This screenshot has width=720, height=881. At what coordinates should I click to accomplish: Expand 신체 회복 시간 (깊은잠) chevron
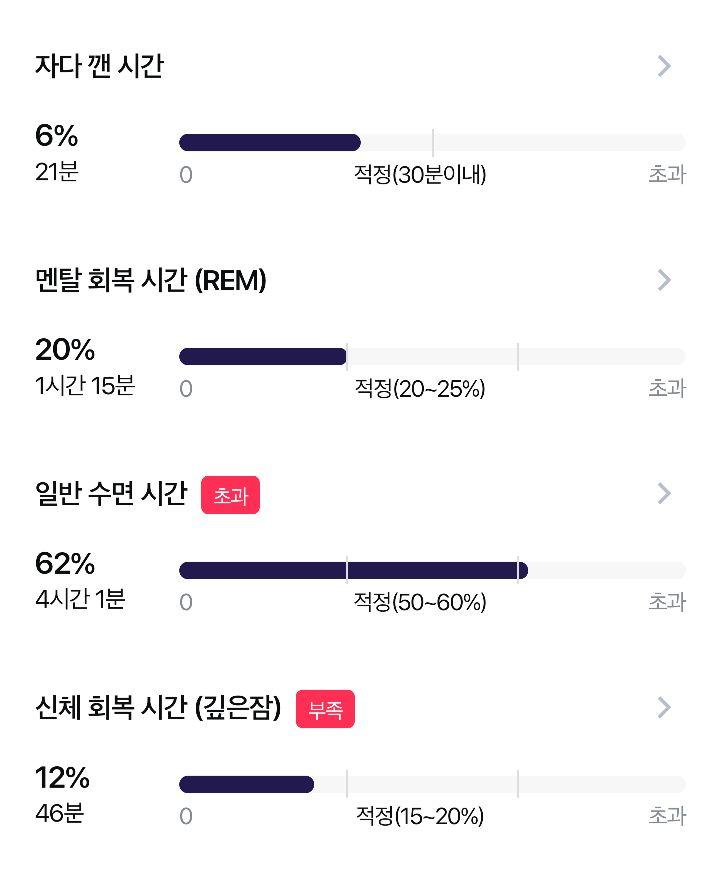click(x=664, y=707)
